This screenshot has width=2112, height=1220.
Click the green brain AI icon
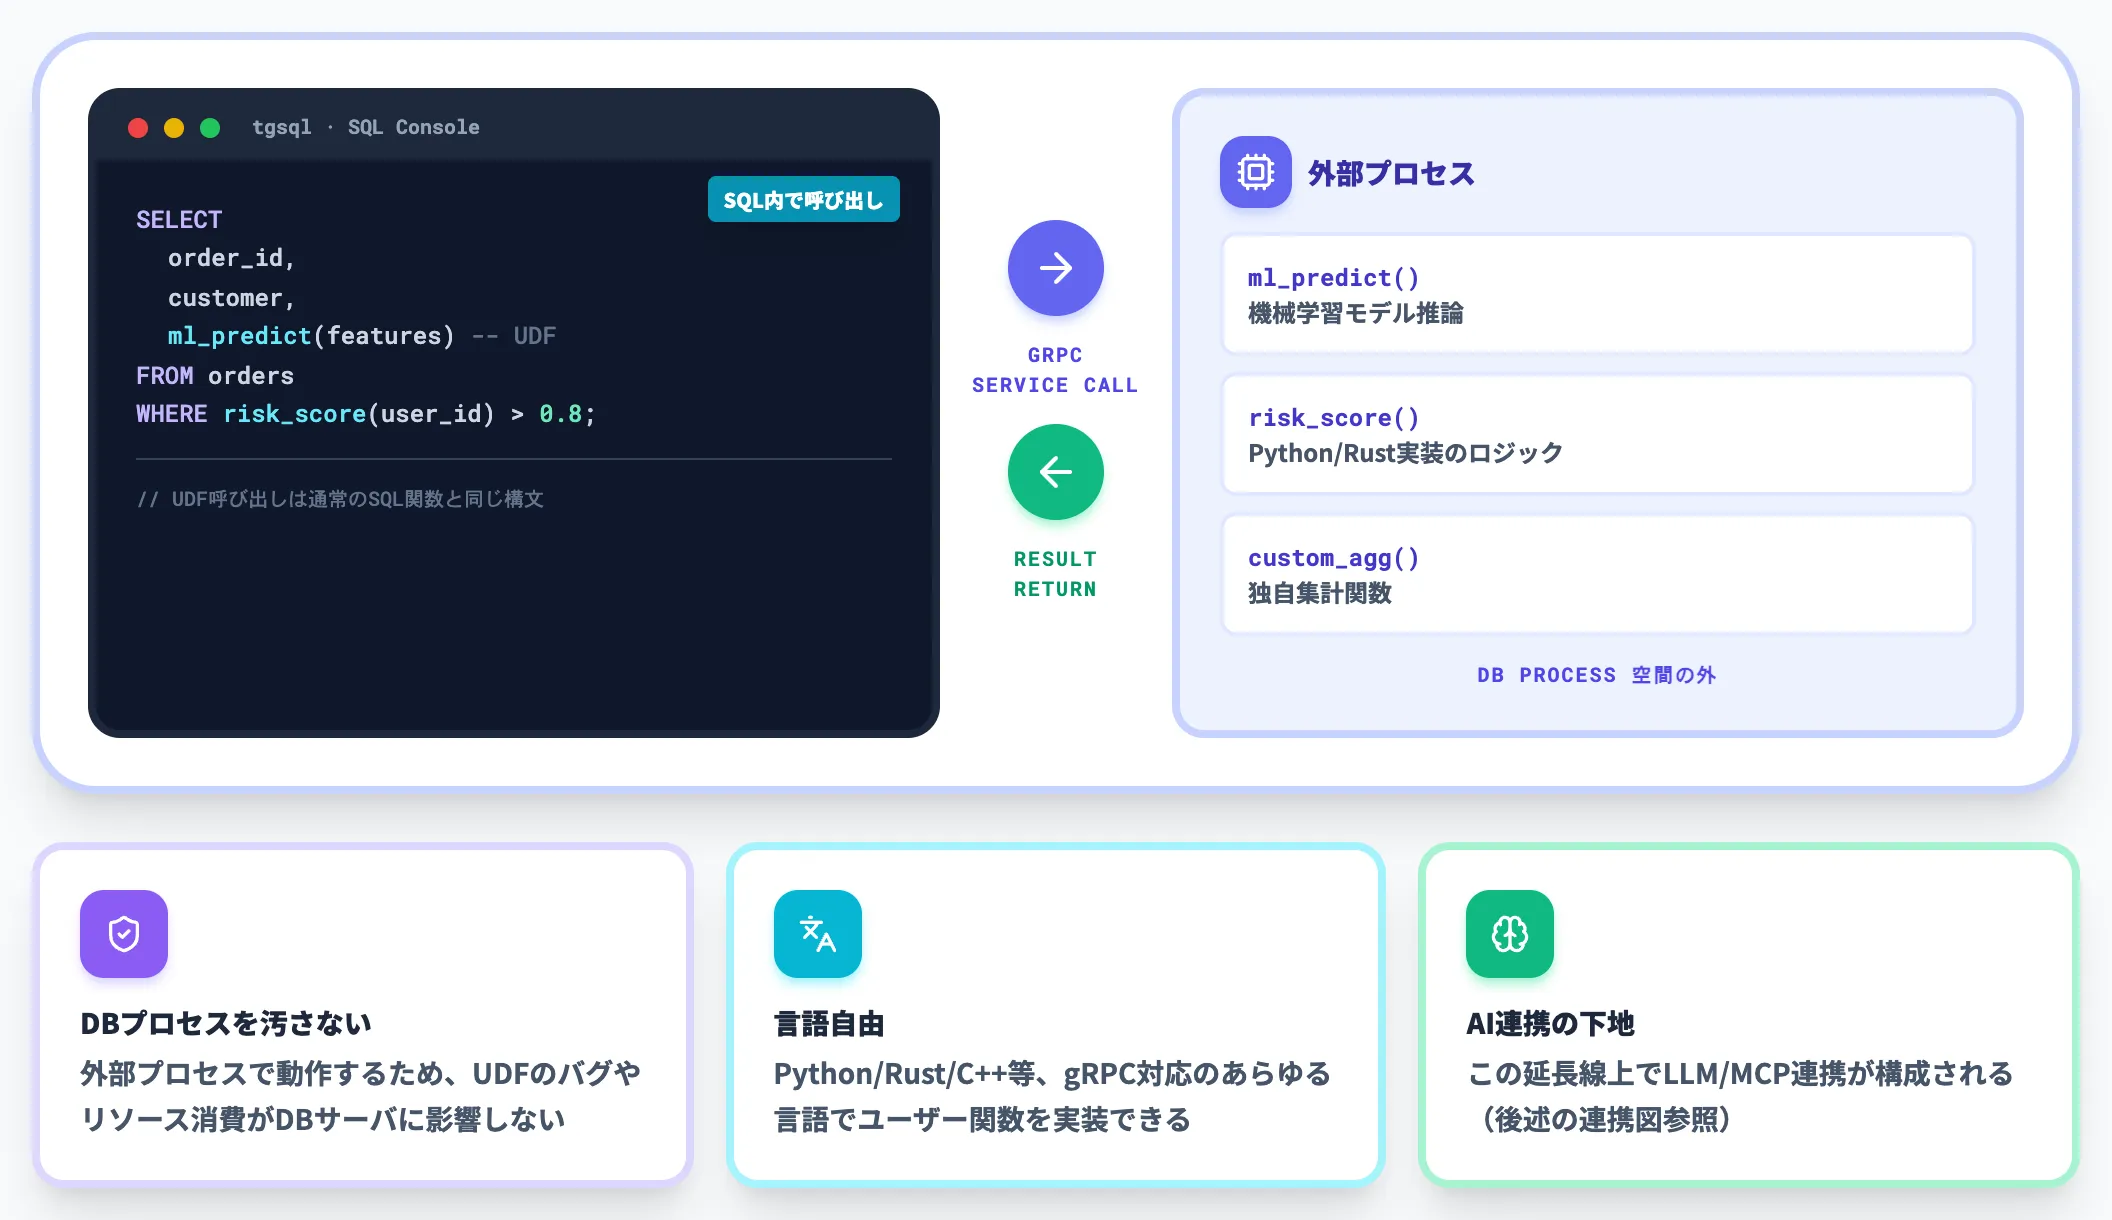[x=1510, y=934]
